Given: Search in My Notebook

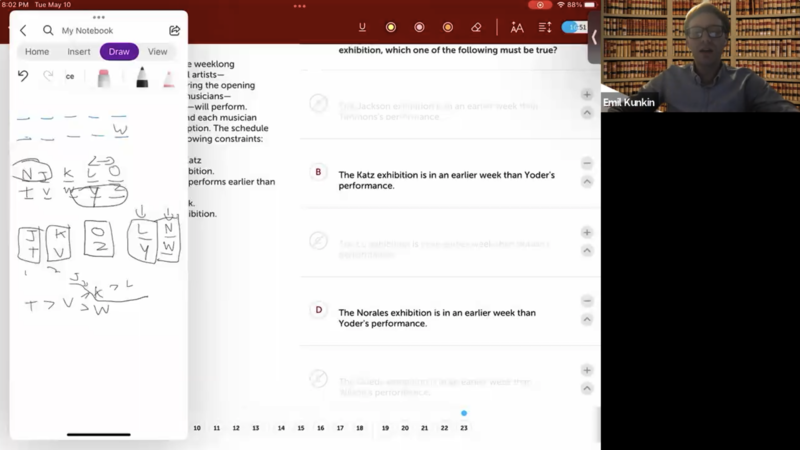Looking at the screenshot, I should click(48, 31).
